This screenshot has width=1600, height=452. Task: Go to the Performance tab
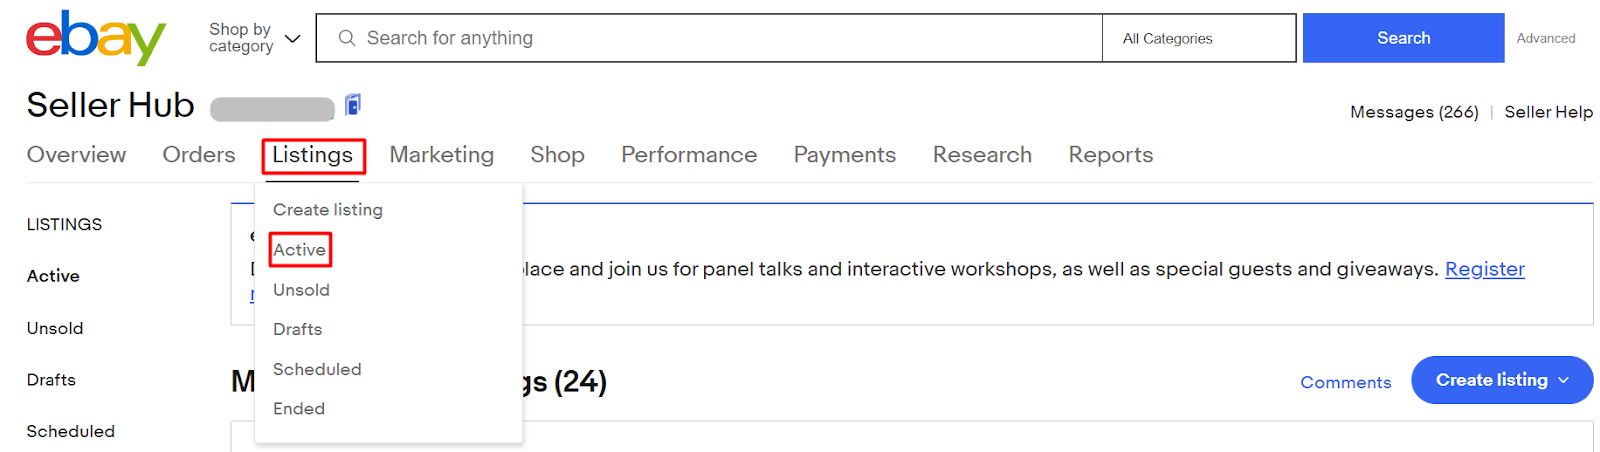click(x=688, y=155)
